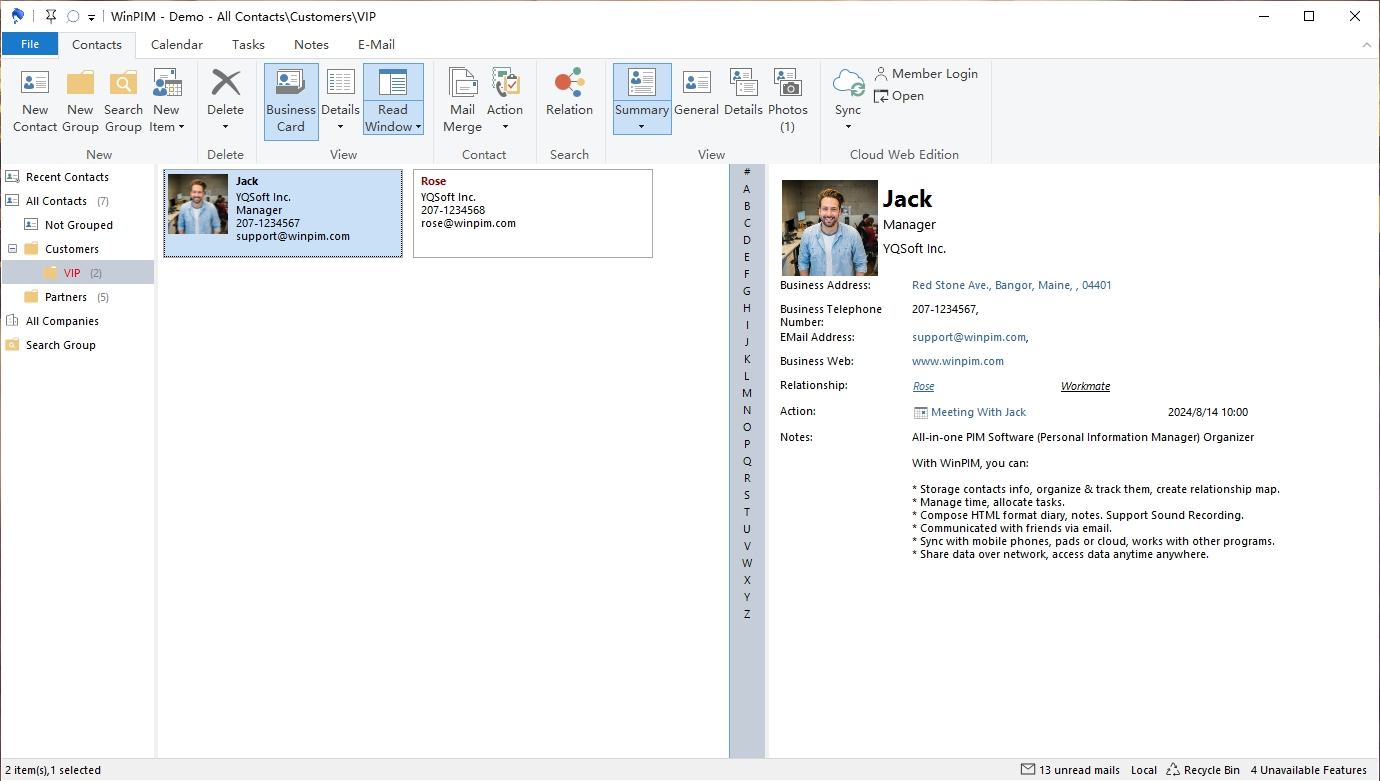
Task: Open the www.winpim.com web link
Action: 958,361
